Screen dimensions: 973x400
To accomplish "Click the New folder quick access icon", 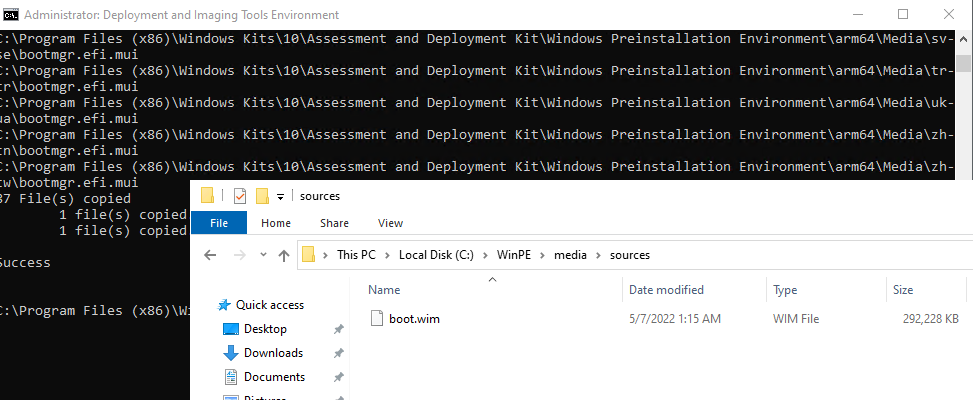I will pyautogui.click(x=262, y=196).
